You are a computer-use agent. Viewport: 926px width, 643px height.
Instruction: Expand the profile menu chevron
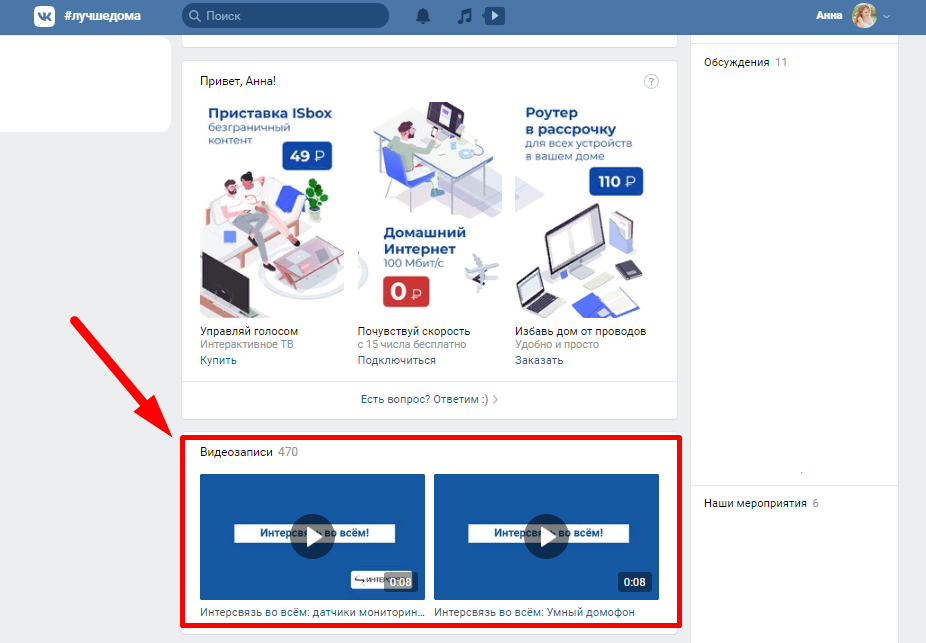point(886,17)
